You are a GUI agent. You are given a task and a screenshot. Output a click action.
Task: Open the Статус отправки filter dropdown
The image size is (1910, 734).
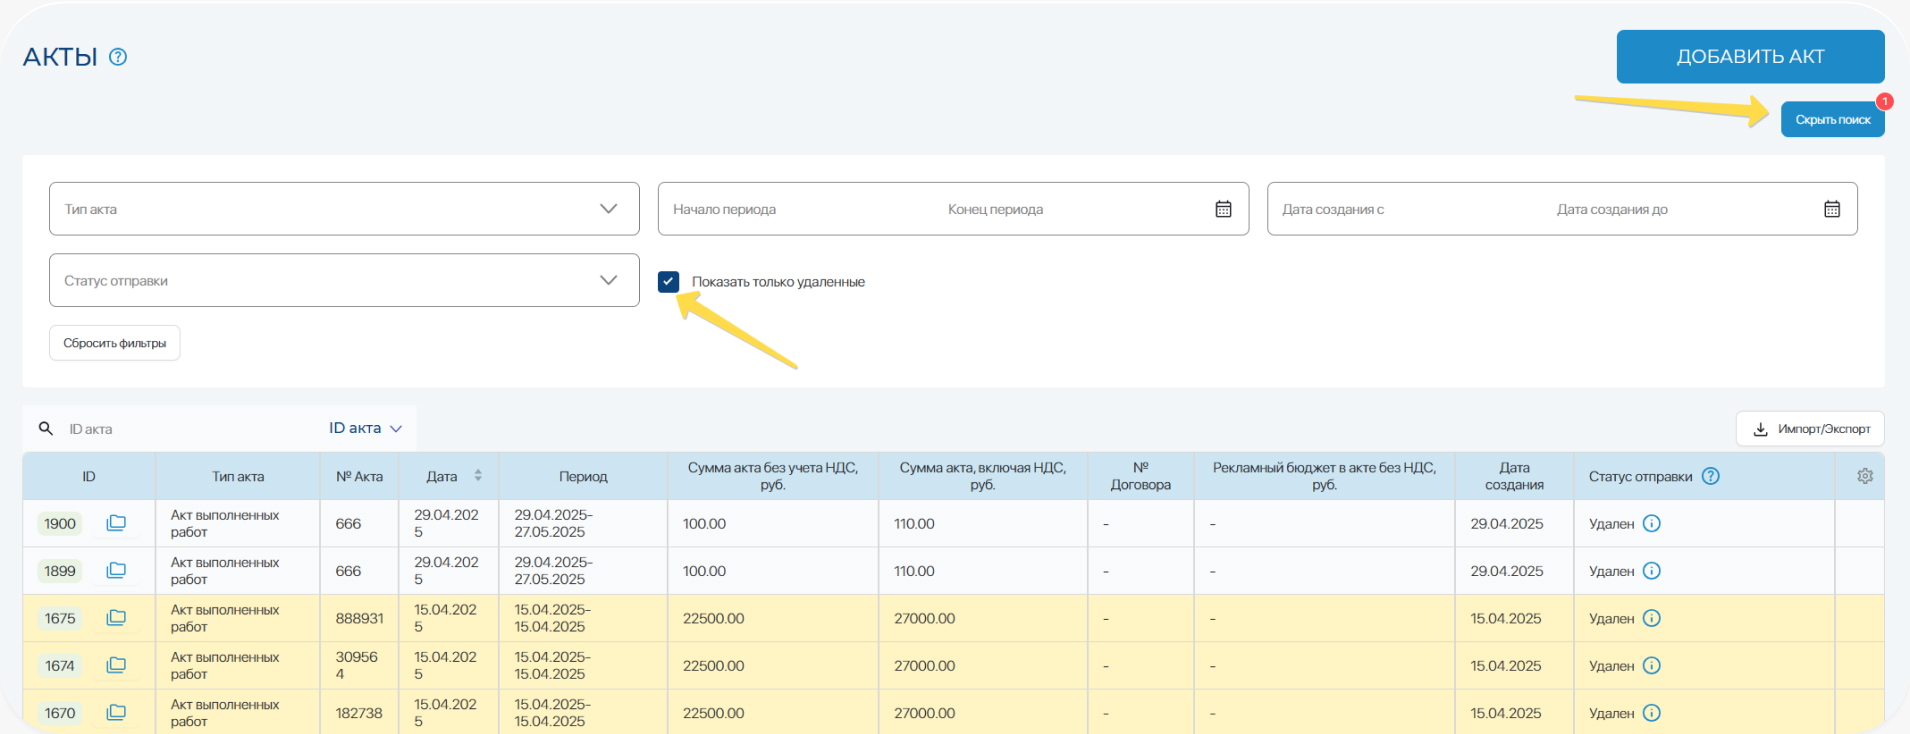tap(343, 281)
